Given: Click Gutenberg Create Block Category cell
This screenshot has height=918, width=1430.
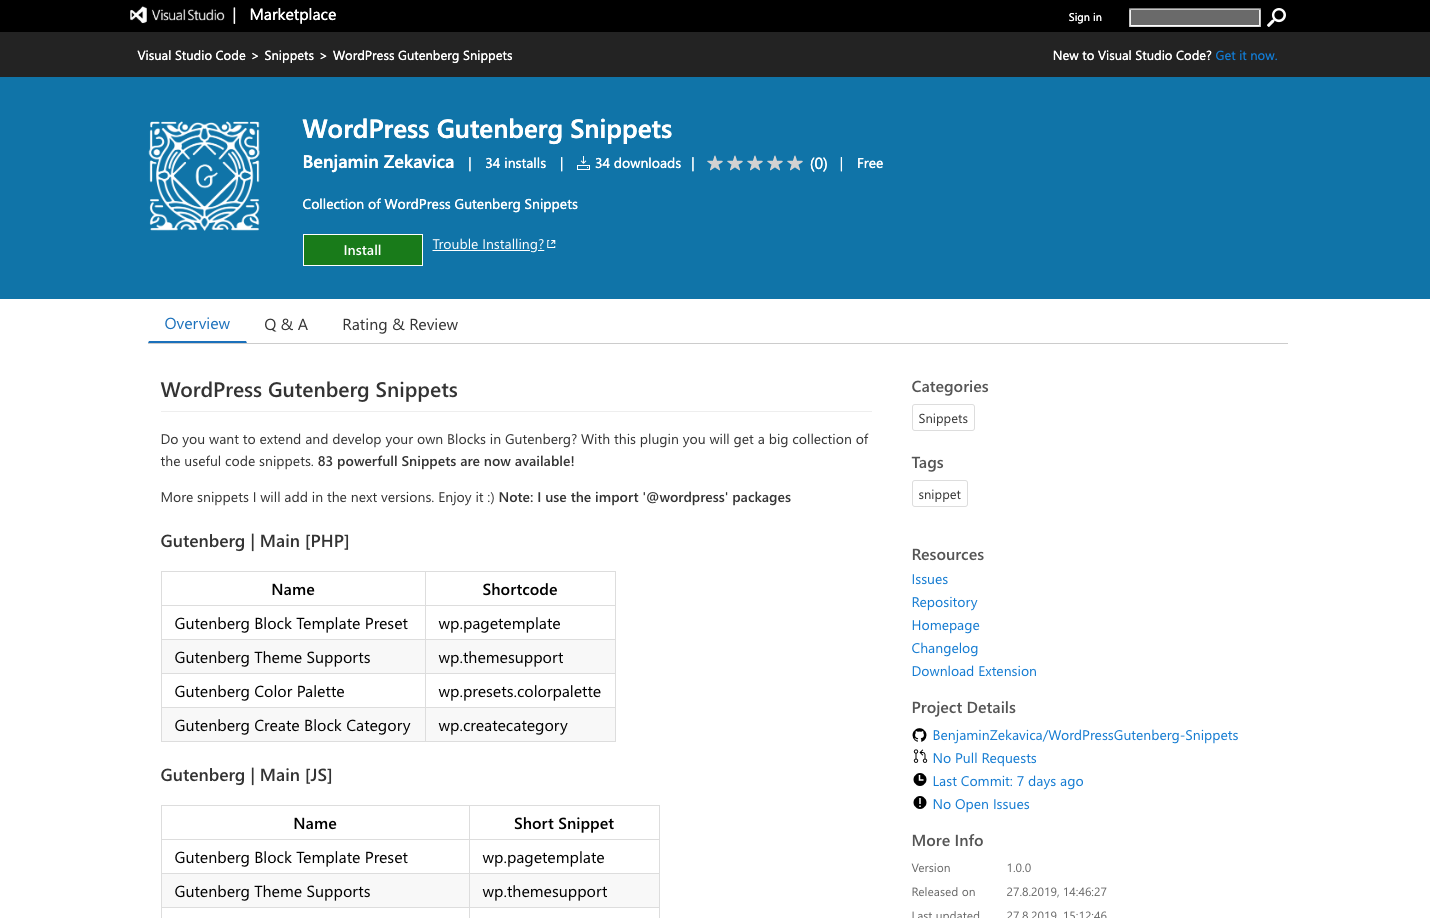Looking at the screenshot, I should (x=293, y=725).
